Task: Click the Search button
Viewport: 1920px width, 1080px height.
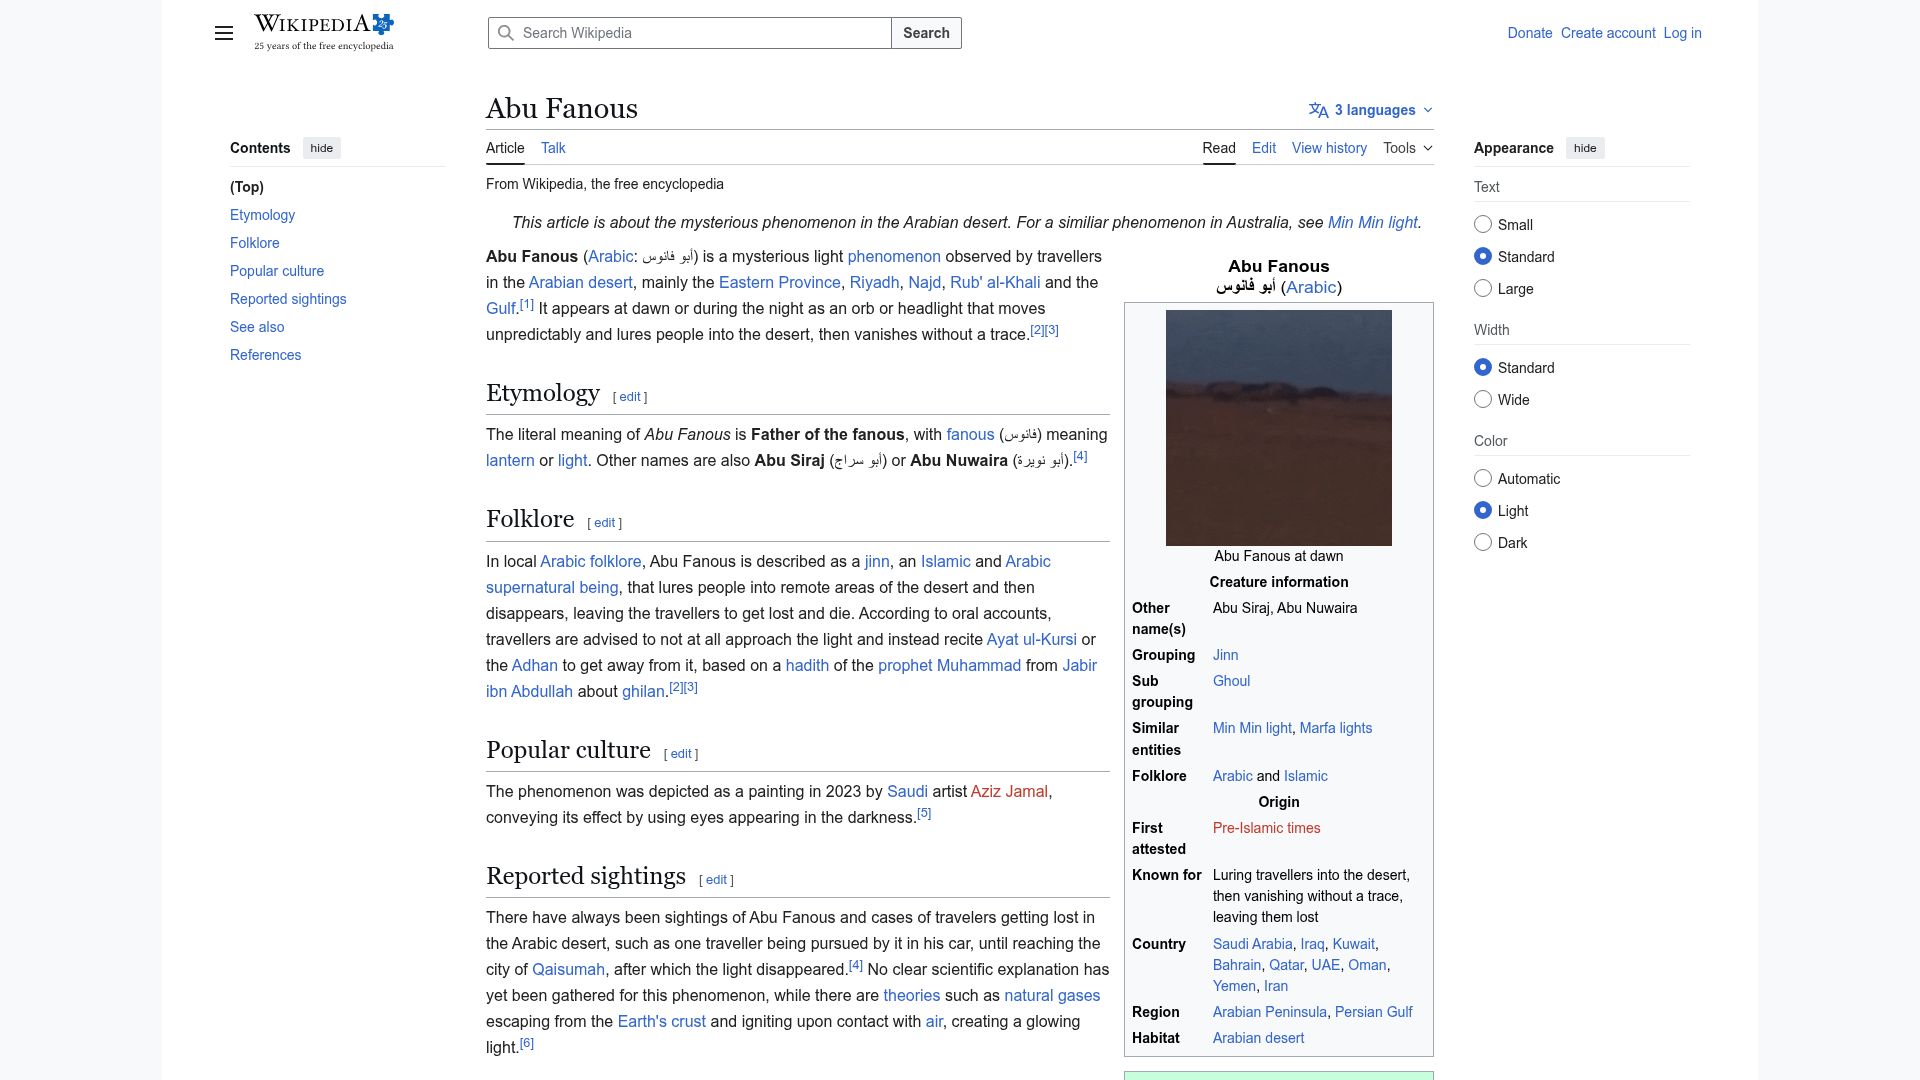Action: point(926,33)
